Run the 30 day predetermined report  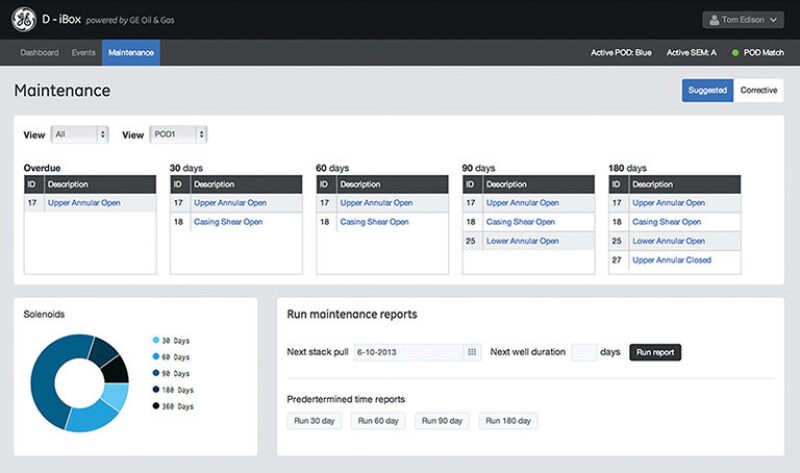pos(315,421)
